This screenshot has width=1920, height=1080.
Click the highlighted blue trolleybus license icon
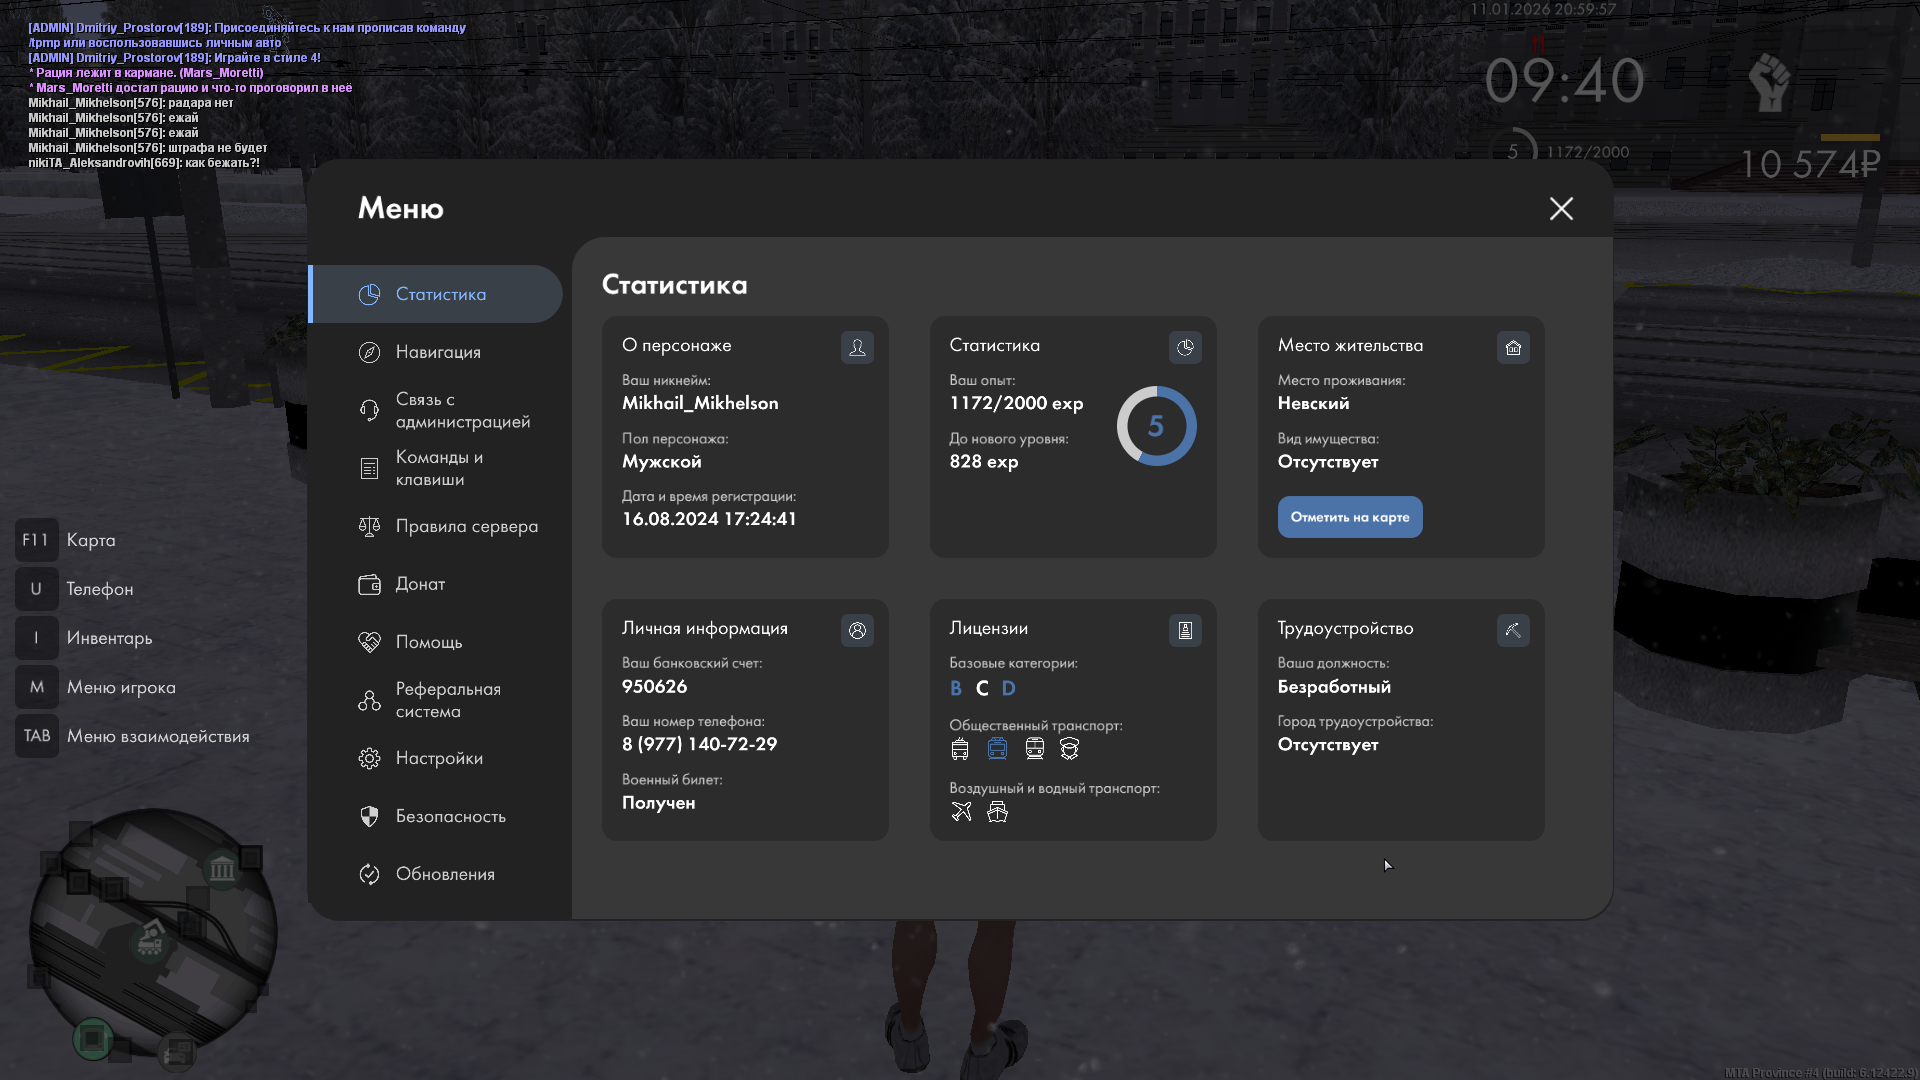point(997,749)
